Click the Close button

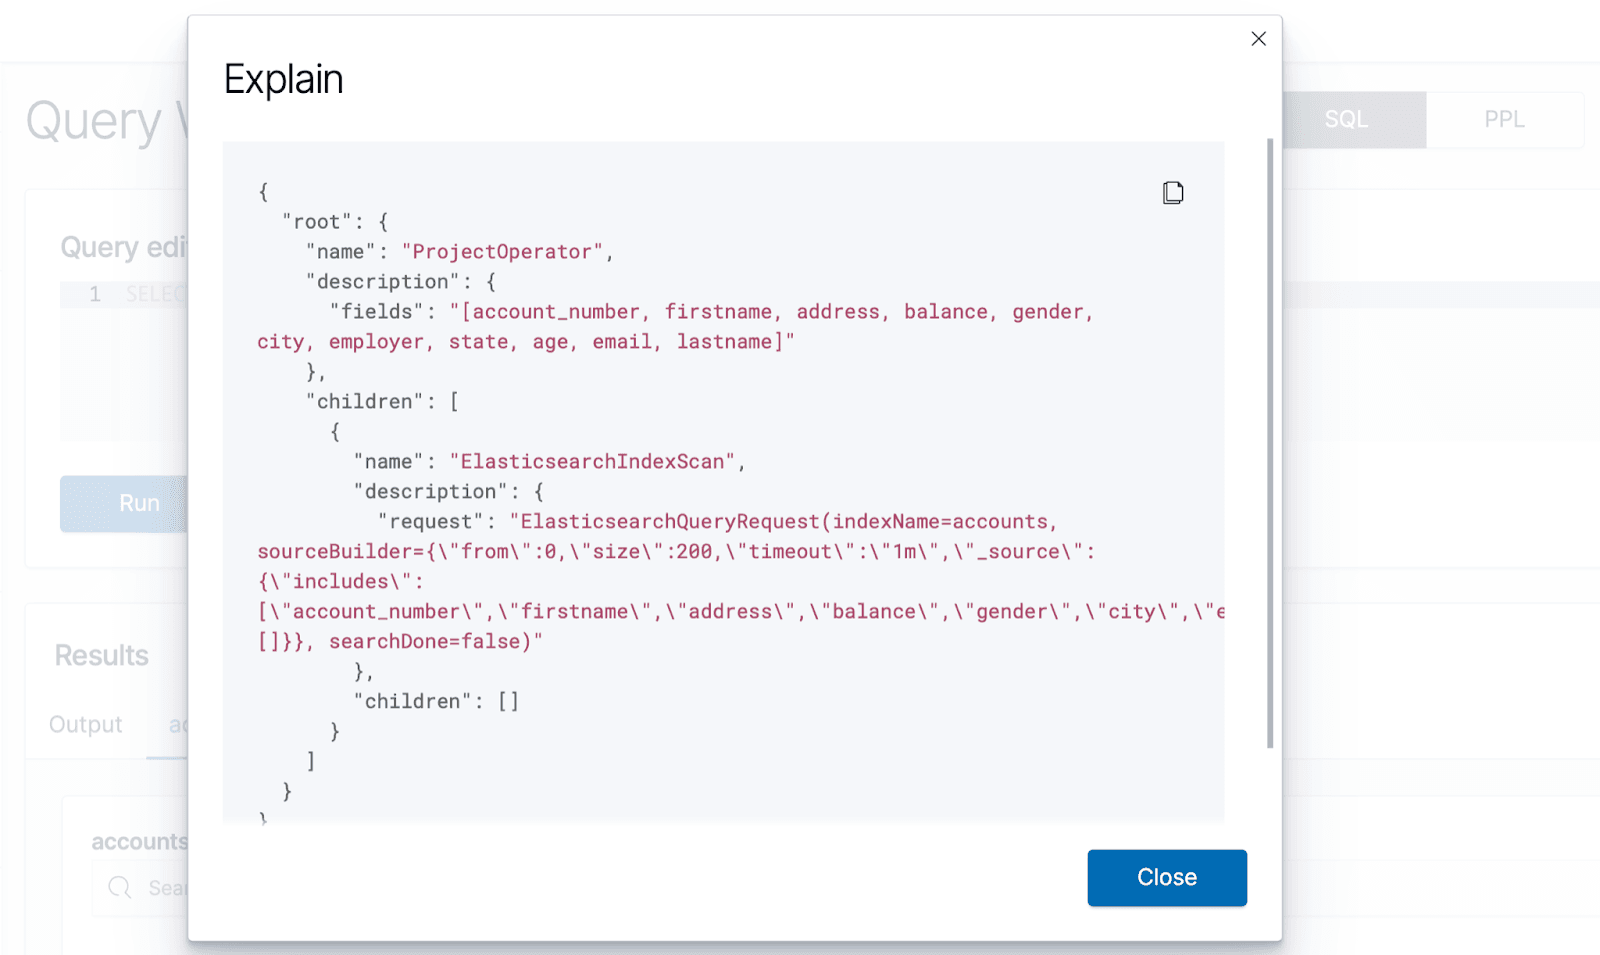click(x=1166, y=877)
